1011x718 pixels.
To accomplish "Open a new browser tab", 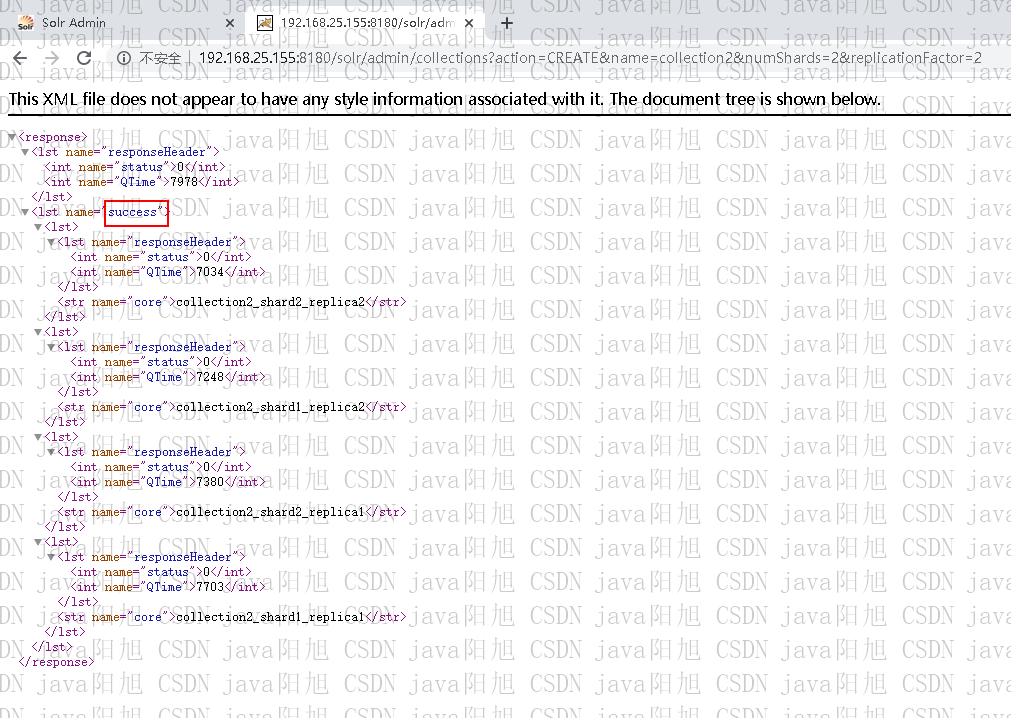I will [507, 23].
